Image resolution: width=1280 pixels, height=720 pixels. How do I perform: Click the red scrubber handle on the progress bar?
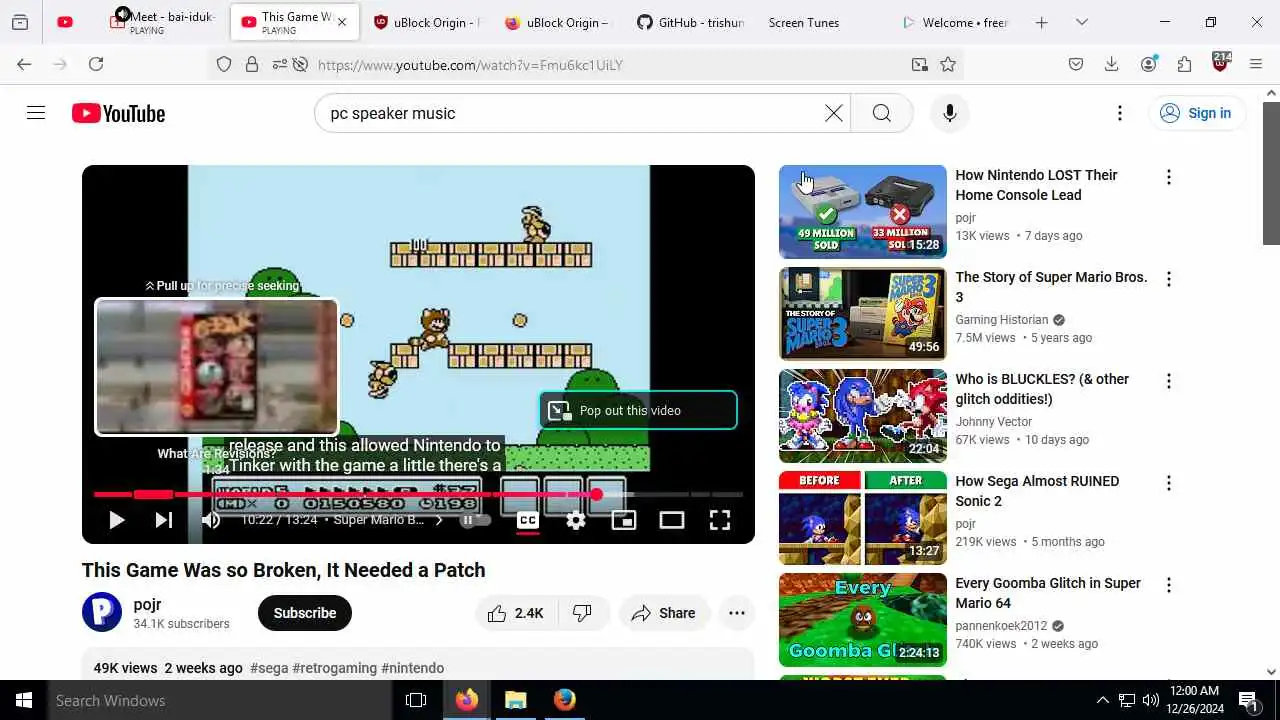[x=597, y=494]
